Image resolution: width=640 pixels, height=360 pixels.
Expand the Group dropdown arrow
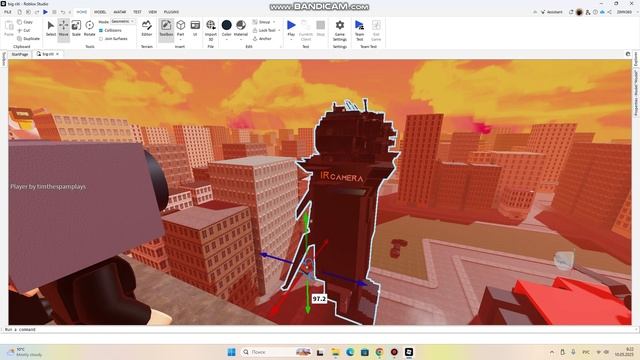point(274,22)
